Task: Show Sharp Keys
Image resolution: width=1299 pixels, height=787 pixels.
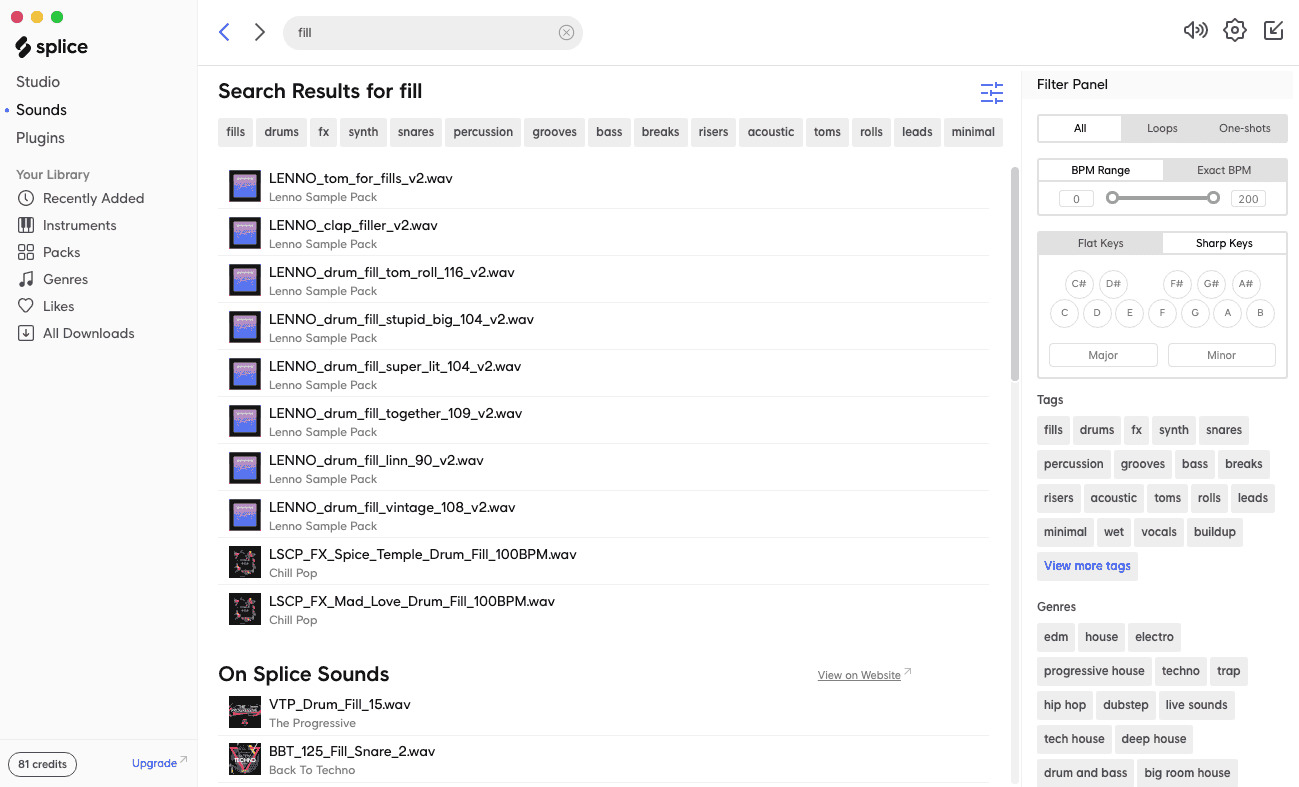Action: click(1224, 243)
